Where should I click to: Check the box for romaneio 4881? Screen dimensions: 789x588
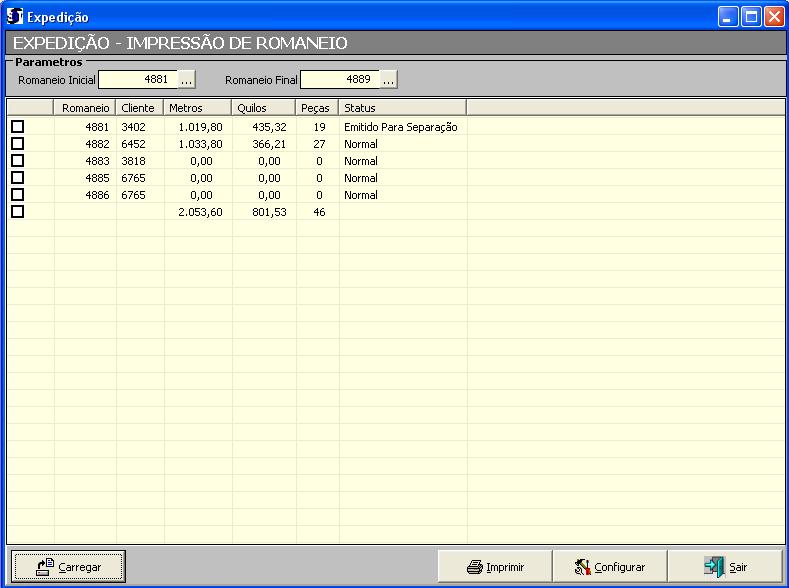[17, 127]
